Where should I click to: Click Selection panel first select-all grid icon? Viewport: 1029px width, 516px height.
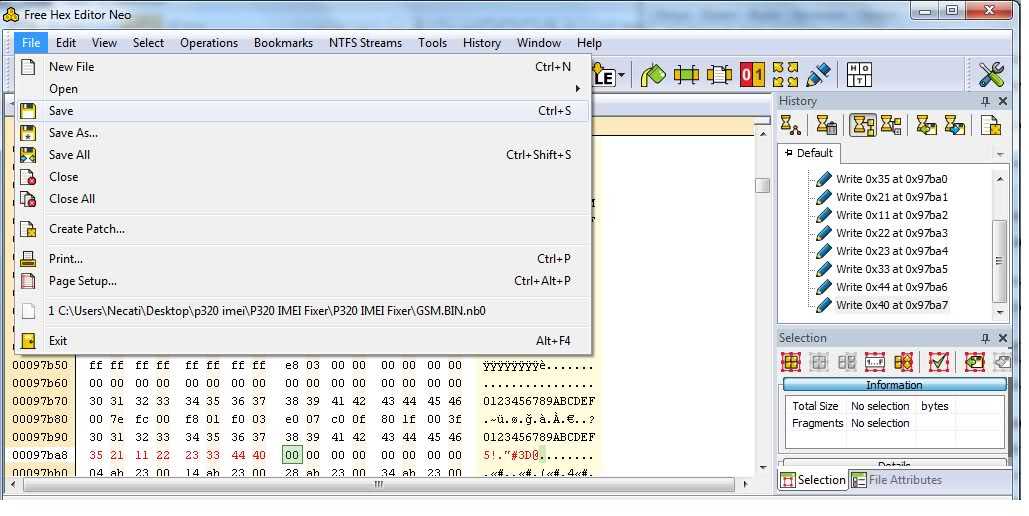[x=791, y=362]
